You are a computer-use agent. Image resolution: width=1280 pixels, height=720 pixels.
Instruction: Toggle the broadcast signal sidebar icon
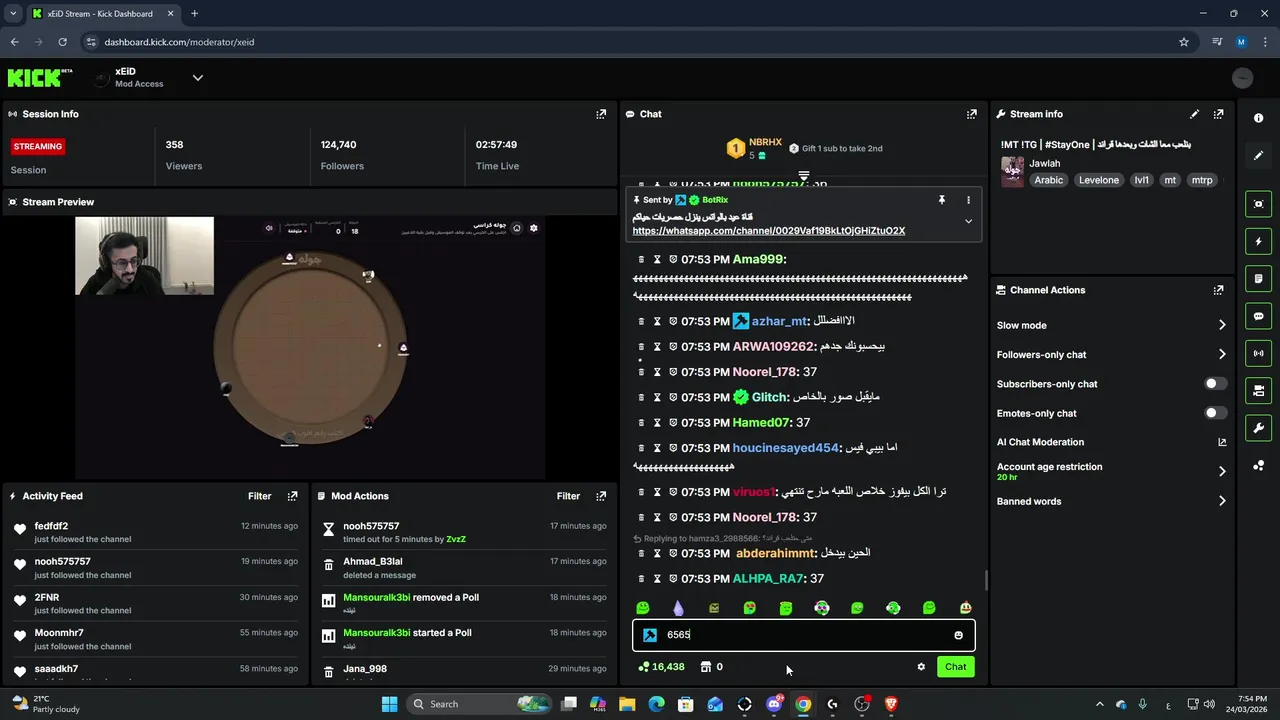(1258, 353)
